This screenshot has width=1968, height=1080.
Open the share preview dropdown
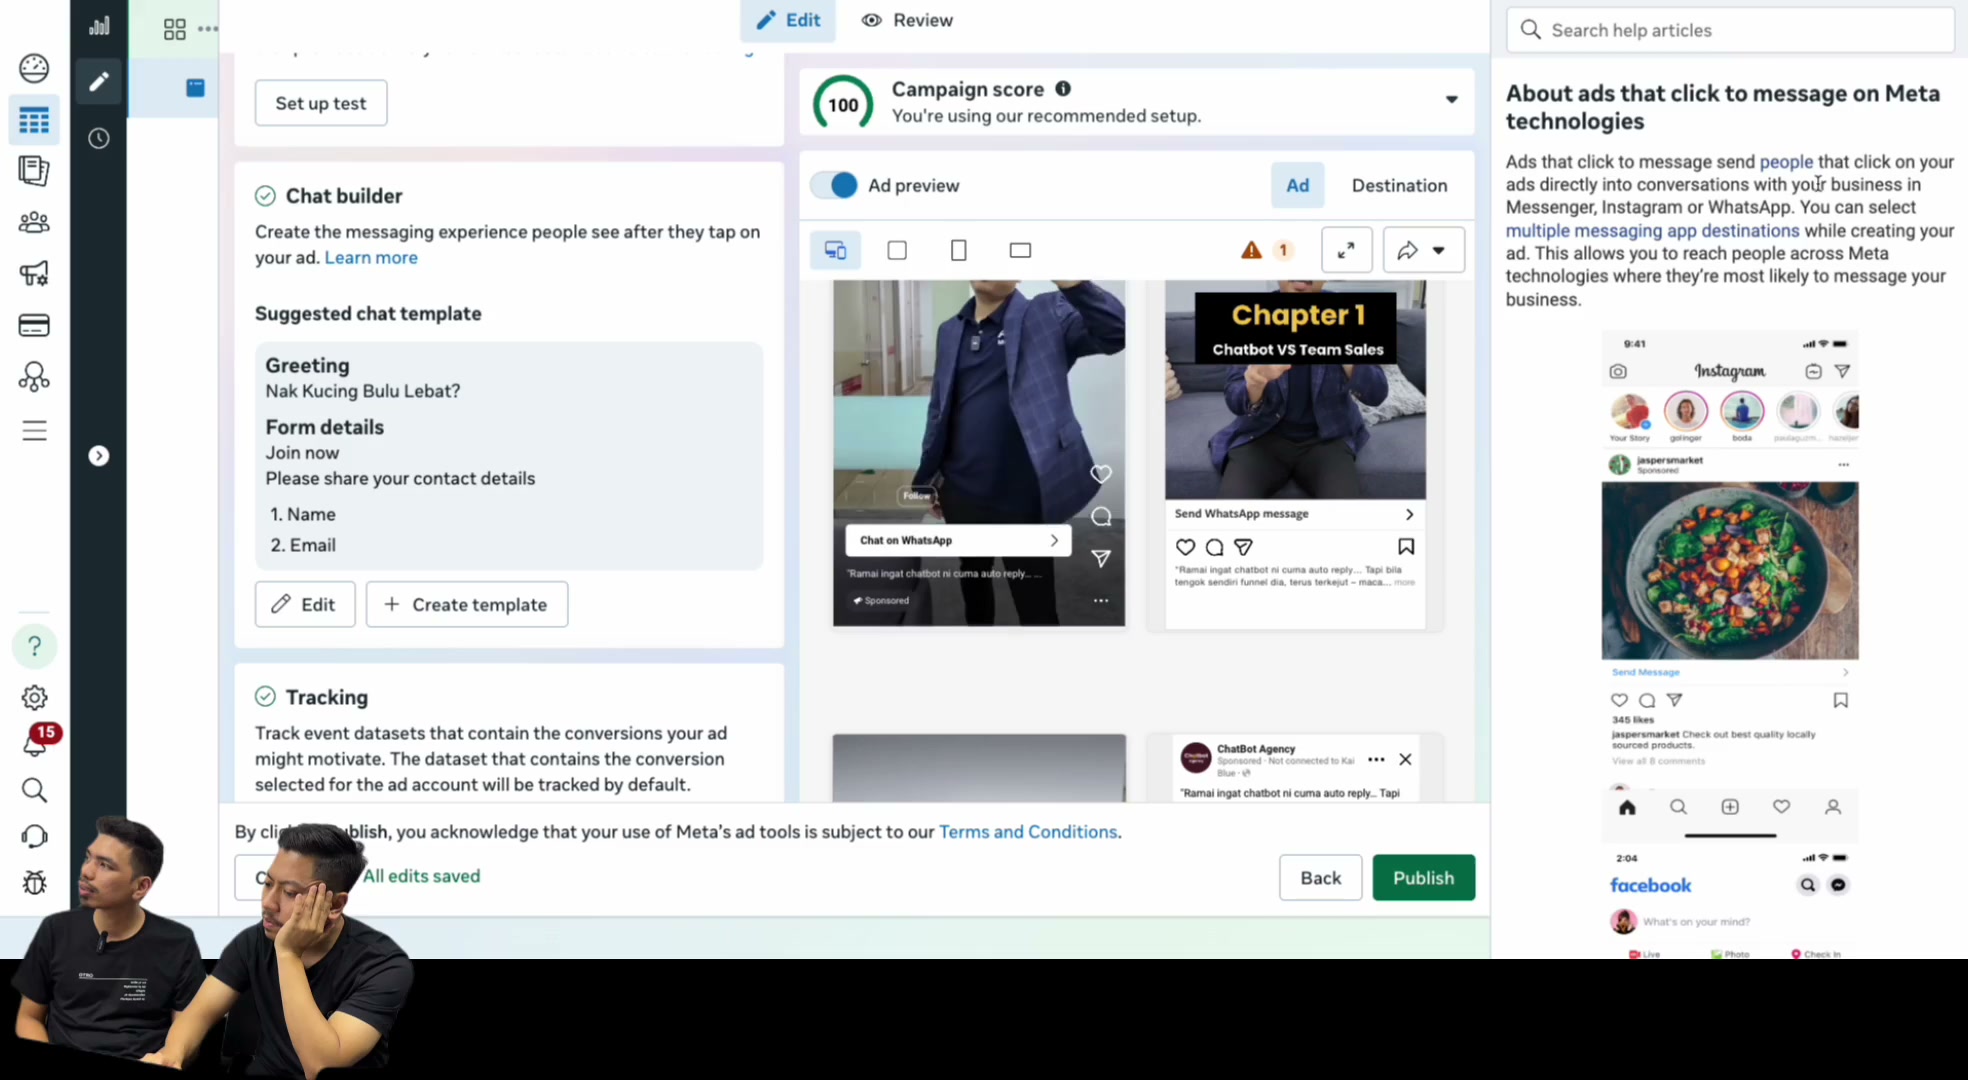pos(1423,250)
